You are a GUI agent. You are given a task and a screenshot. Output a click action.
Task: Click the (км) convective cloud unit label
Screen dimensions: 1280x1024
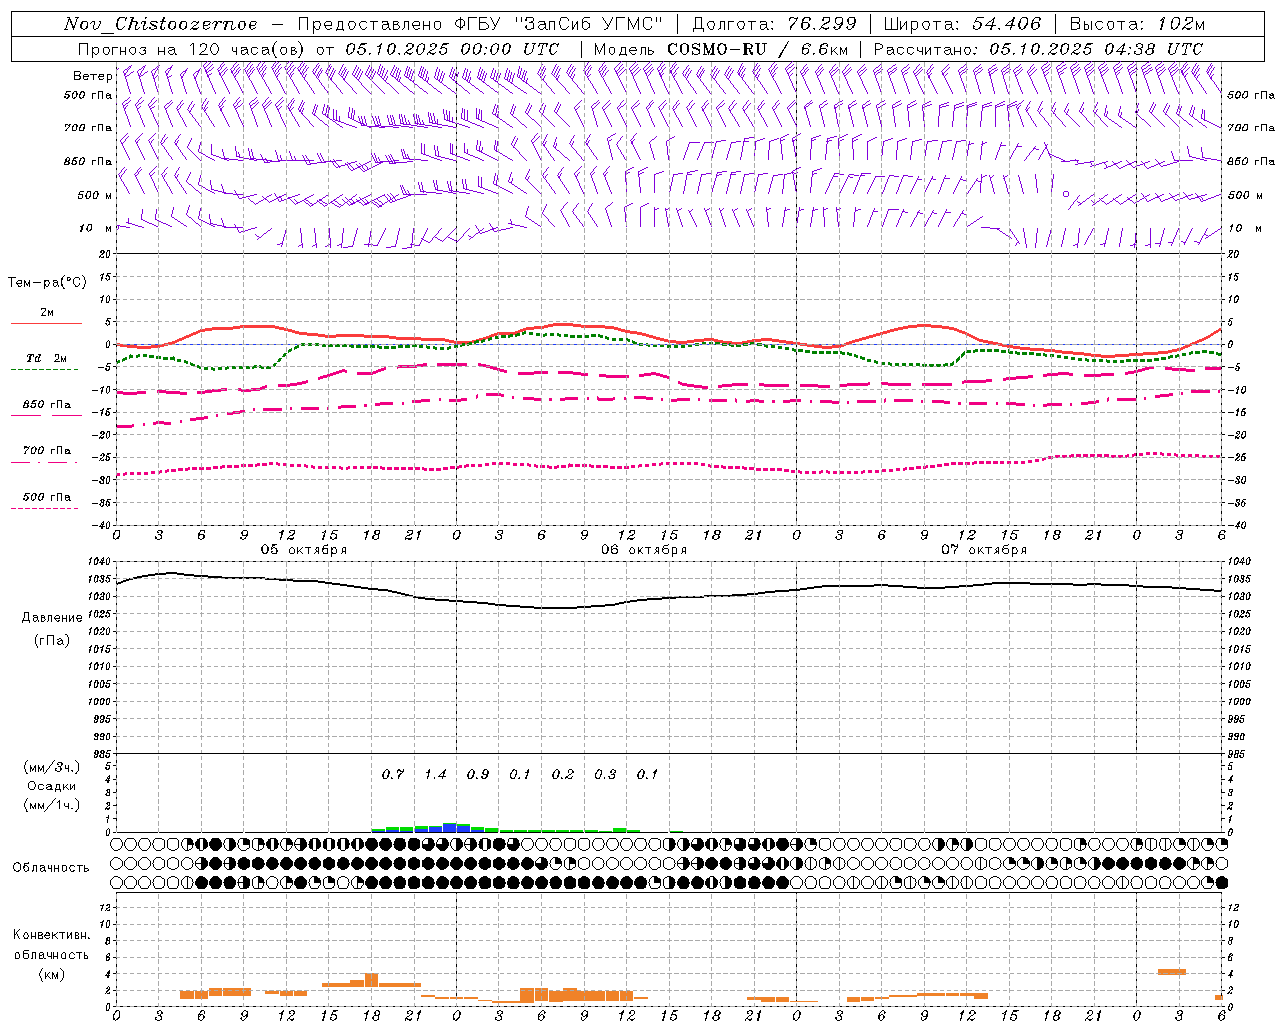click(51, 974)
